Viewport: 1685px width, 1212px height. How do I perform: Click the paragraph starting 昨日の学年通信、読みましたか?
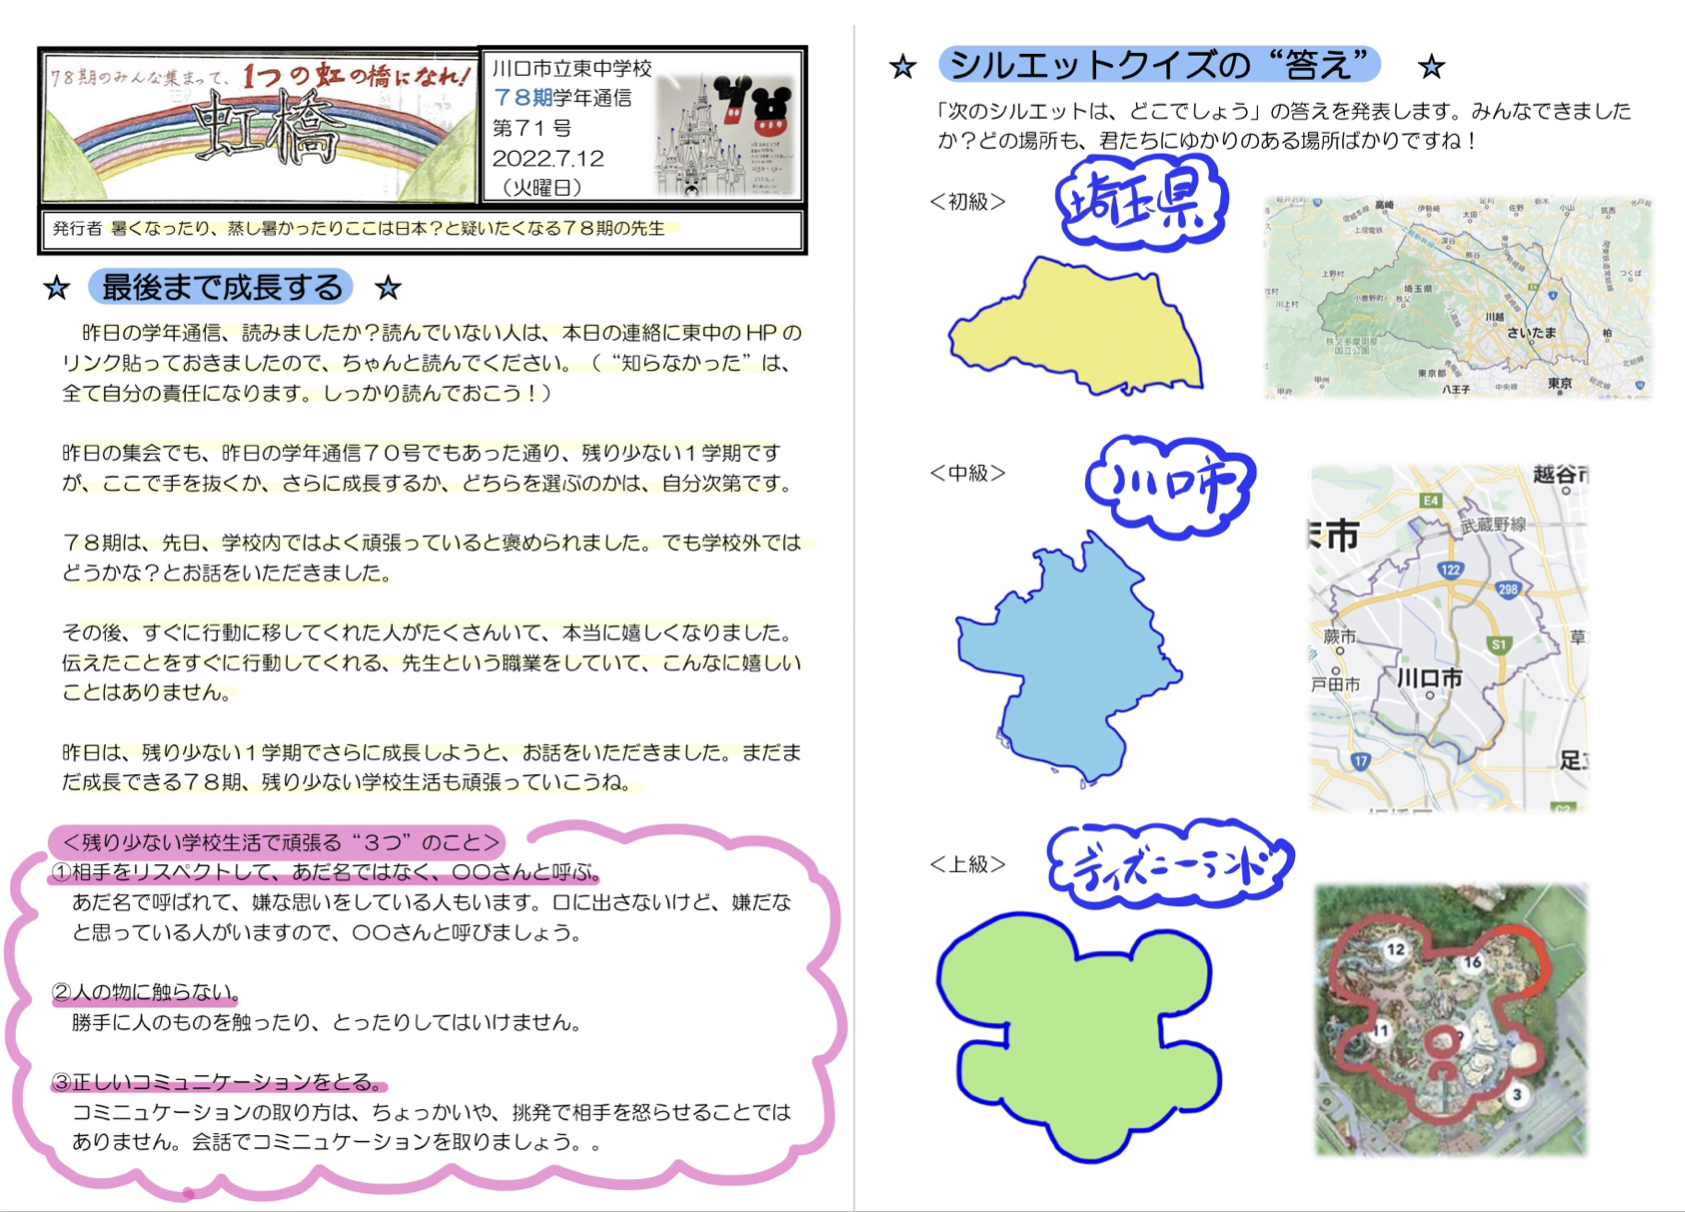tap(431, 362)
